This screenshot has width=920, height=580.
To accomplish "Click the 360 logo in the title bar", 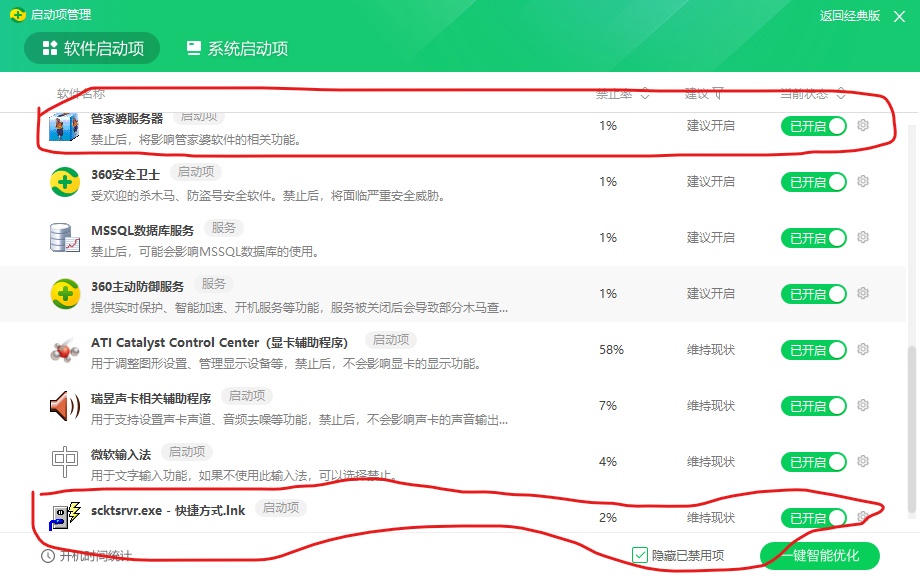I will [18, 15].
